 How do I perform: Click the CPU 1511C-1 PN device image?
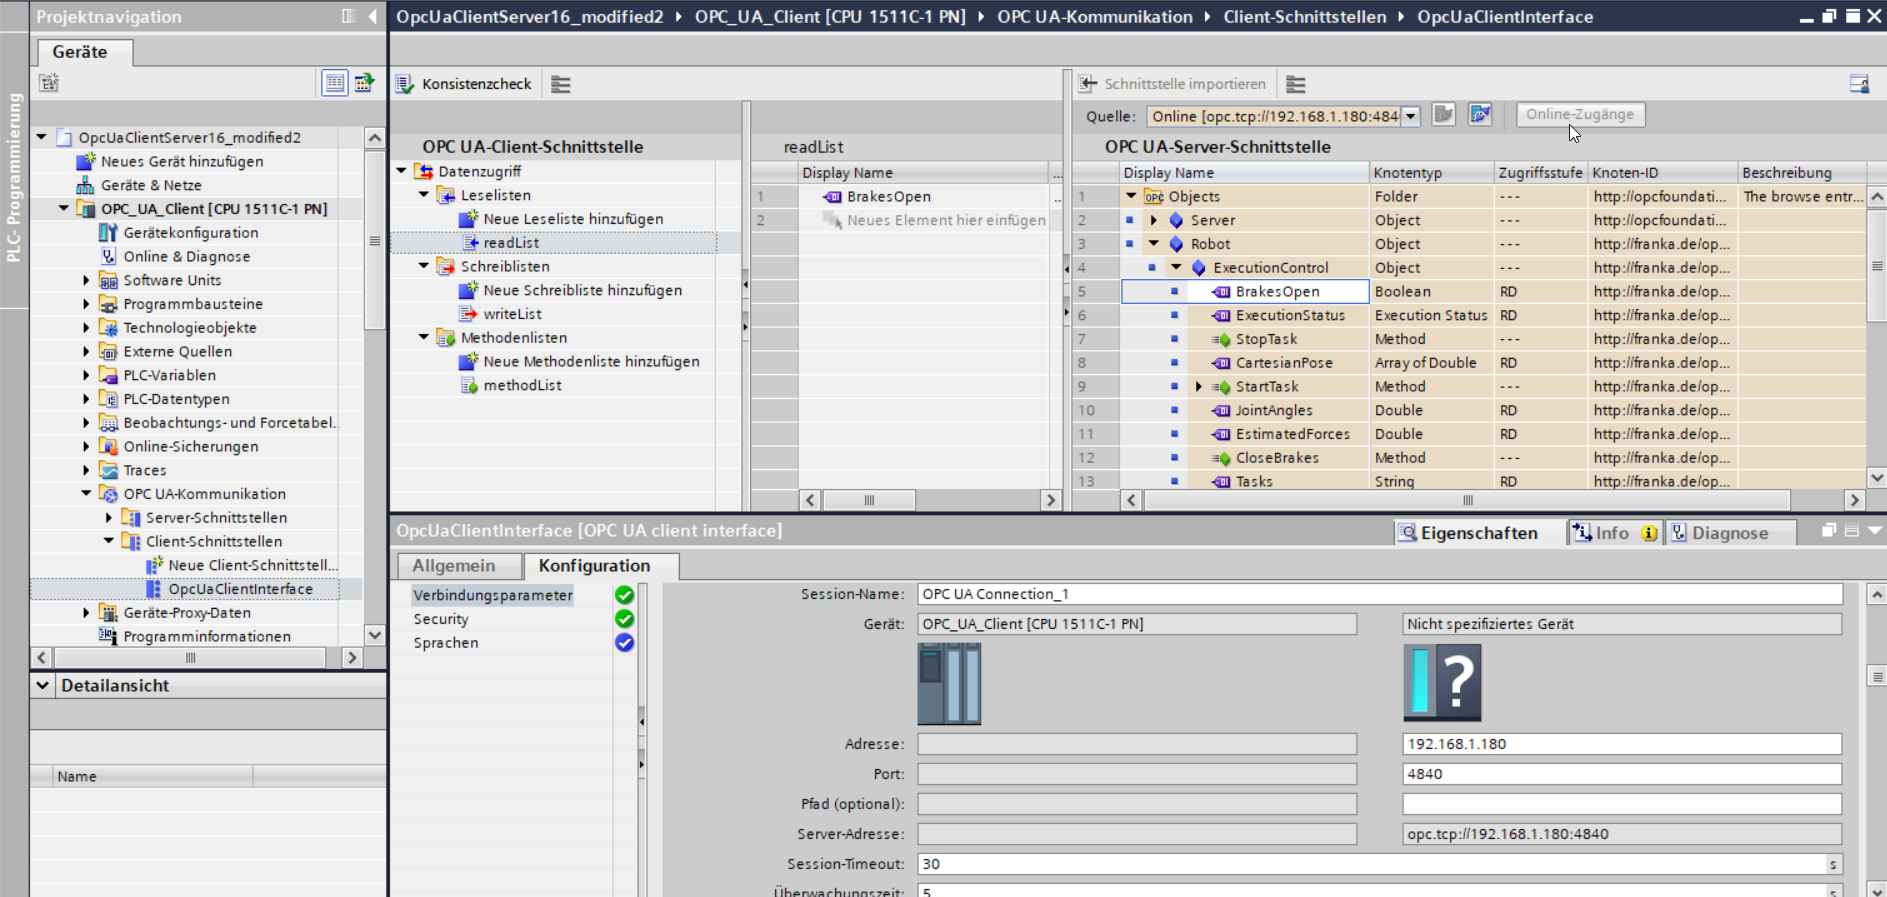pos(949,683)
